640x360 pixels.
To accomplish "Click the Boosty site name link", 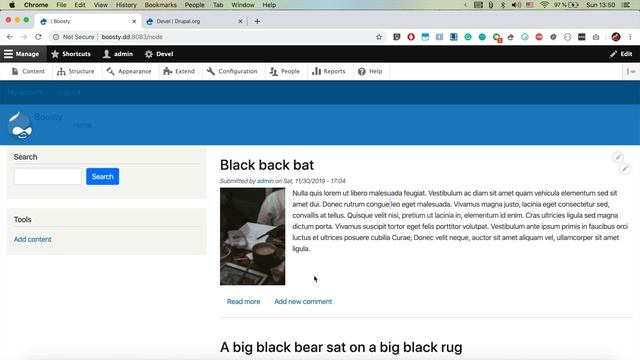I will pos(48,117).
